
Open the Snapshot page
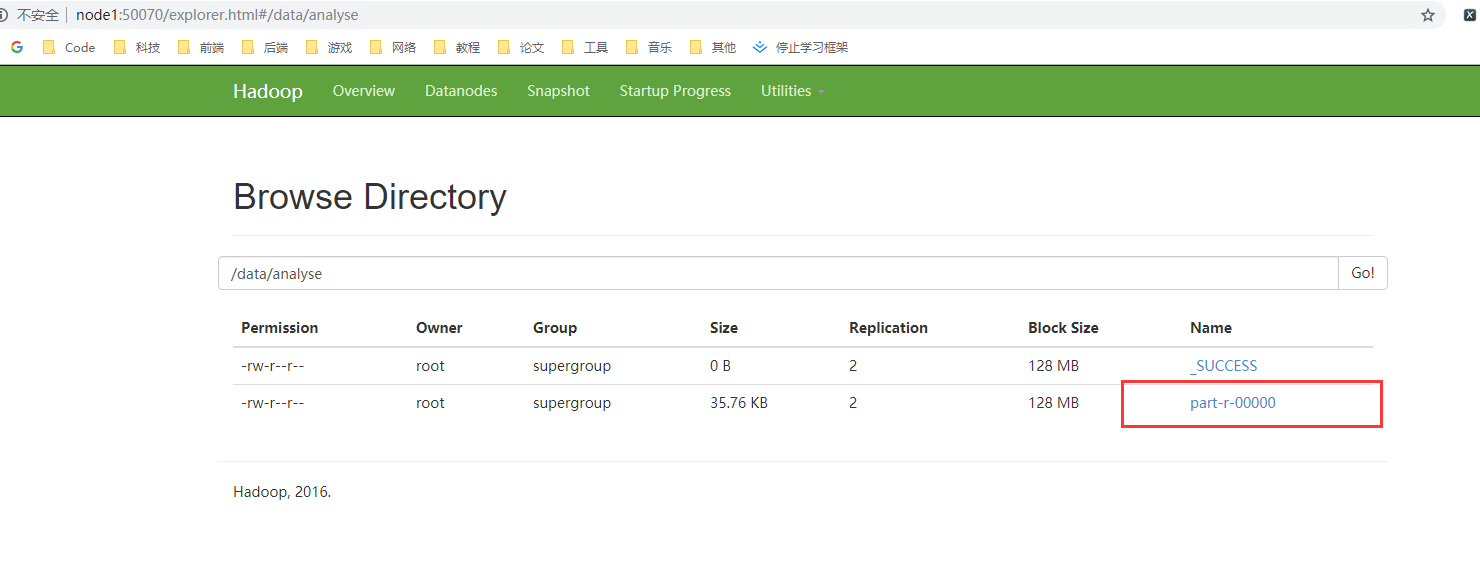tap(558, 91)
